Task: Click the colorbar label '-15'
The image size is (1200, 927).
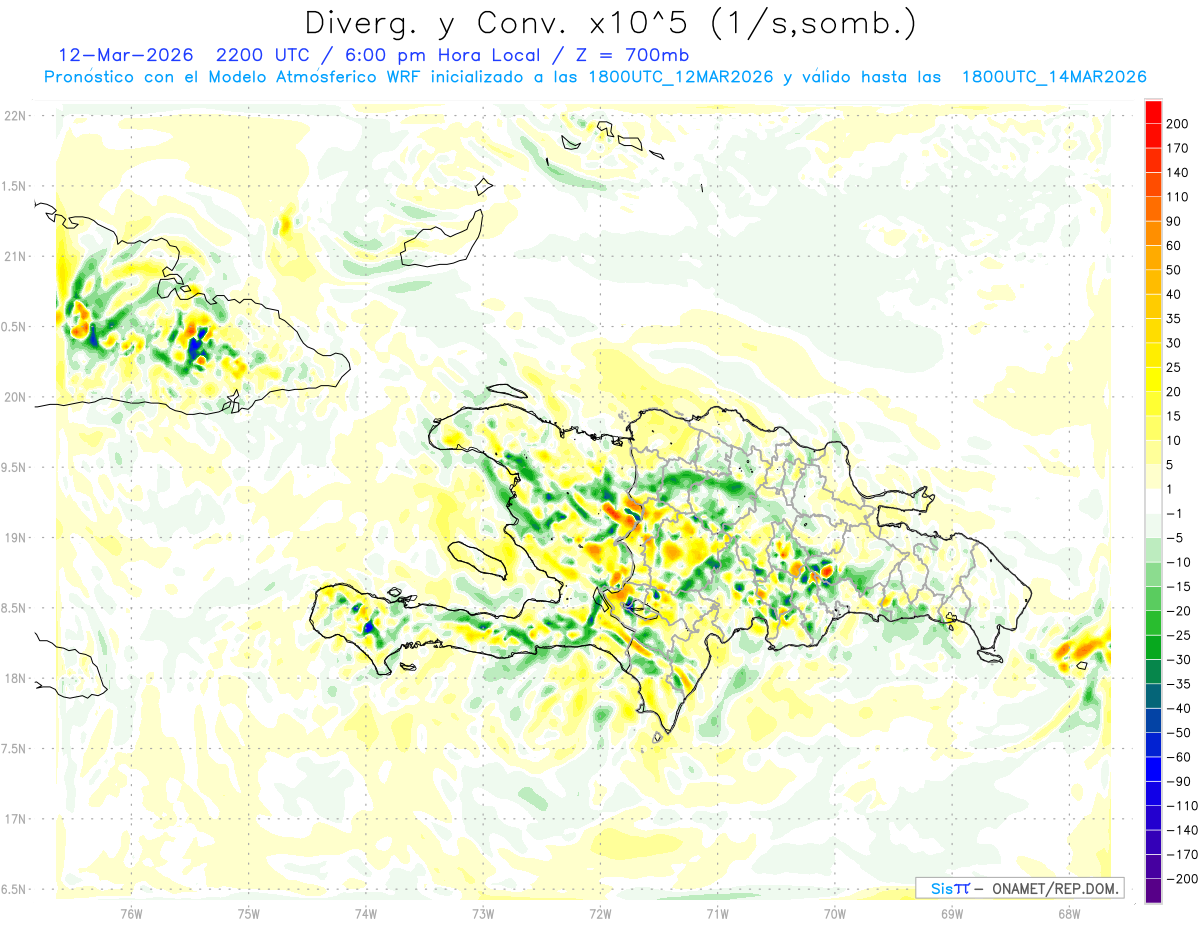Action: 1180,586
